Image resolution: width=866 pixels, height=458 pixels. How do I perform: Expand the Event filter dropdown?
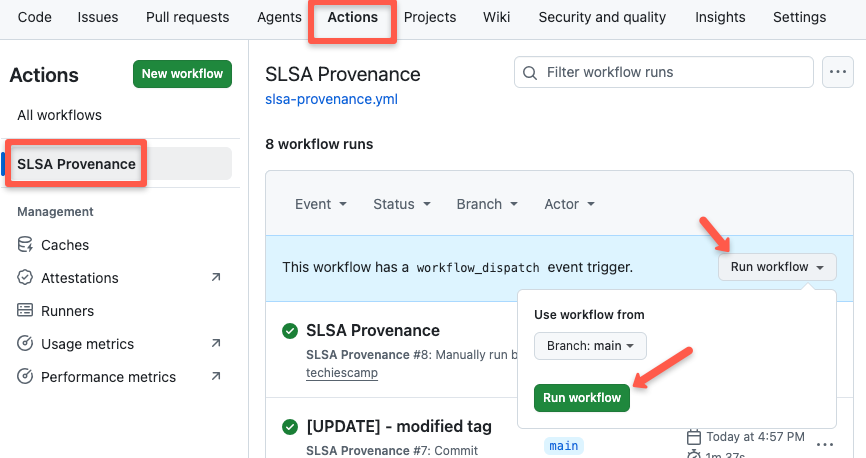point(320,204)
